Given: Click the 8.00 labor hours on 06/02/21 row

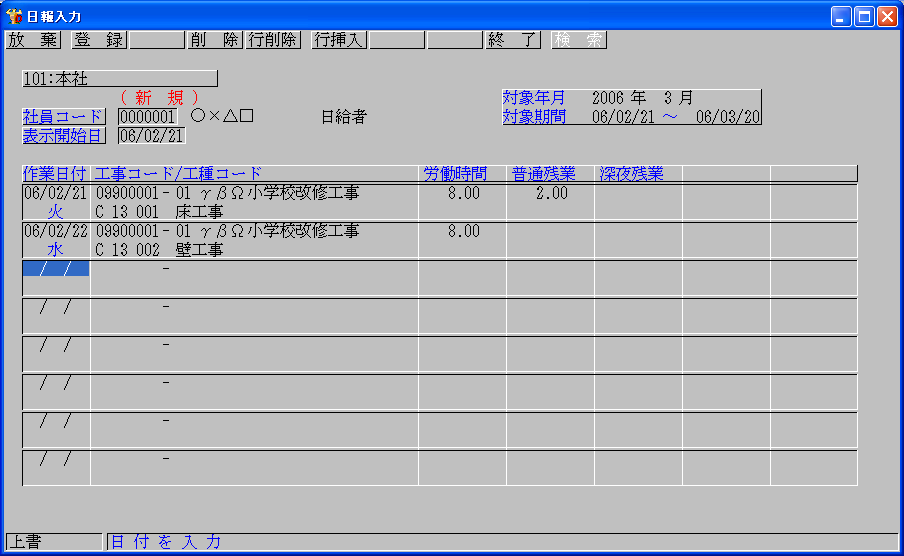Looking at the screenshot, I should coord(464,193).
